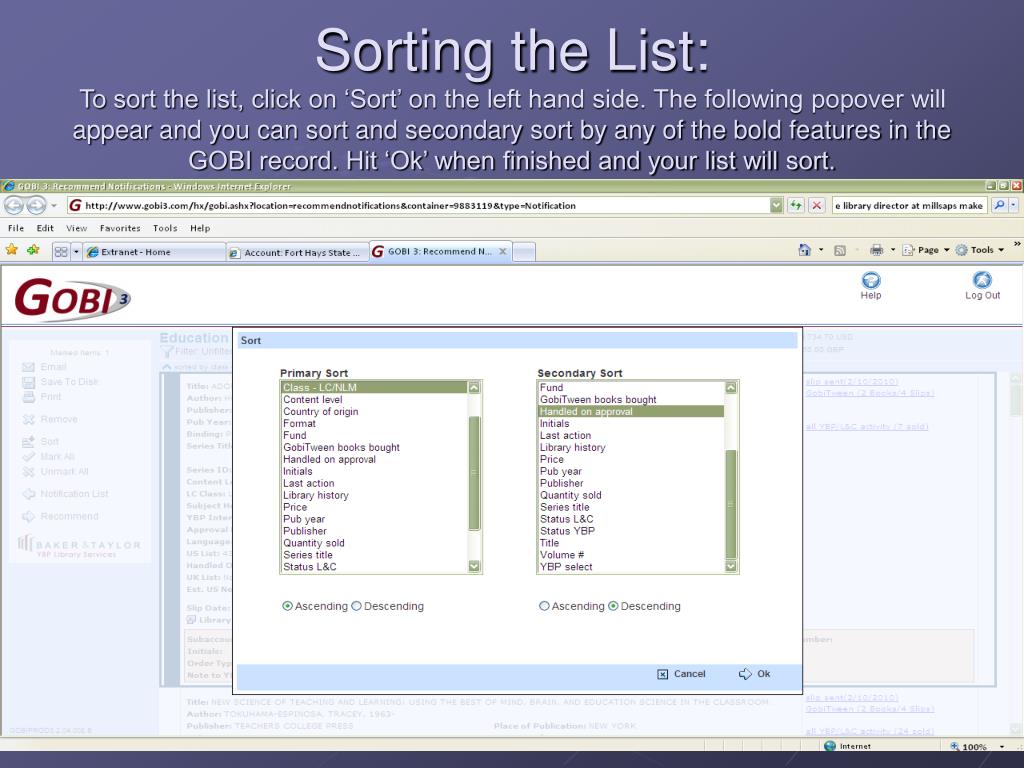Click the browser Back arrow button
The width and height of the screenshot is (1024, 768).
coord(14,205)
